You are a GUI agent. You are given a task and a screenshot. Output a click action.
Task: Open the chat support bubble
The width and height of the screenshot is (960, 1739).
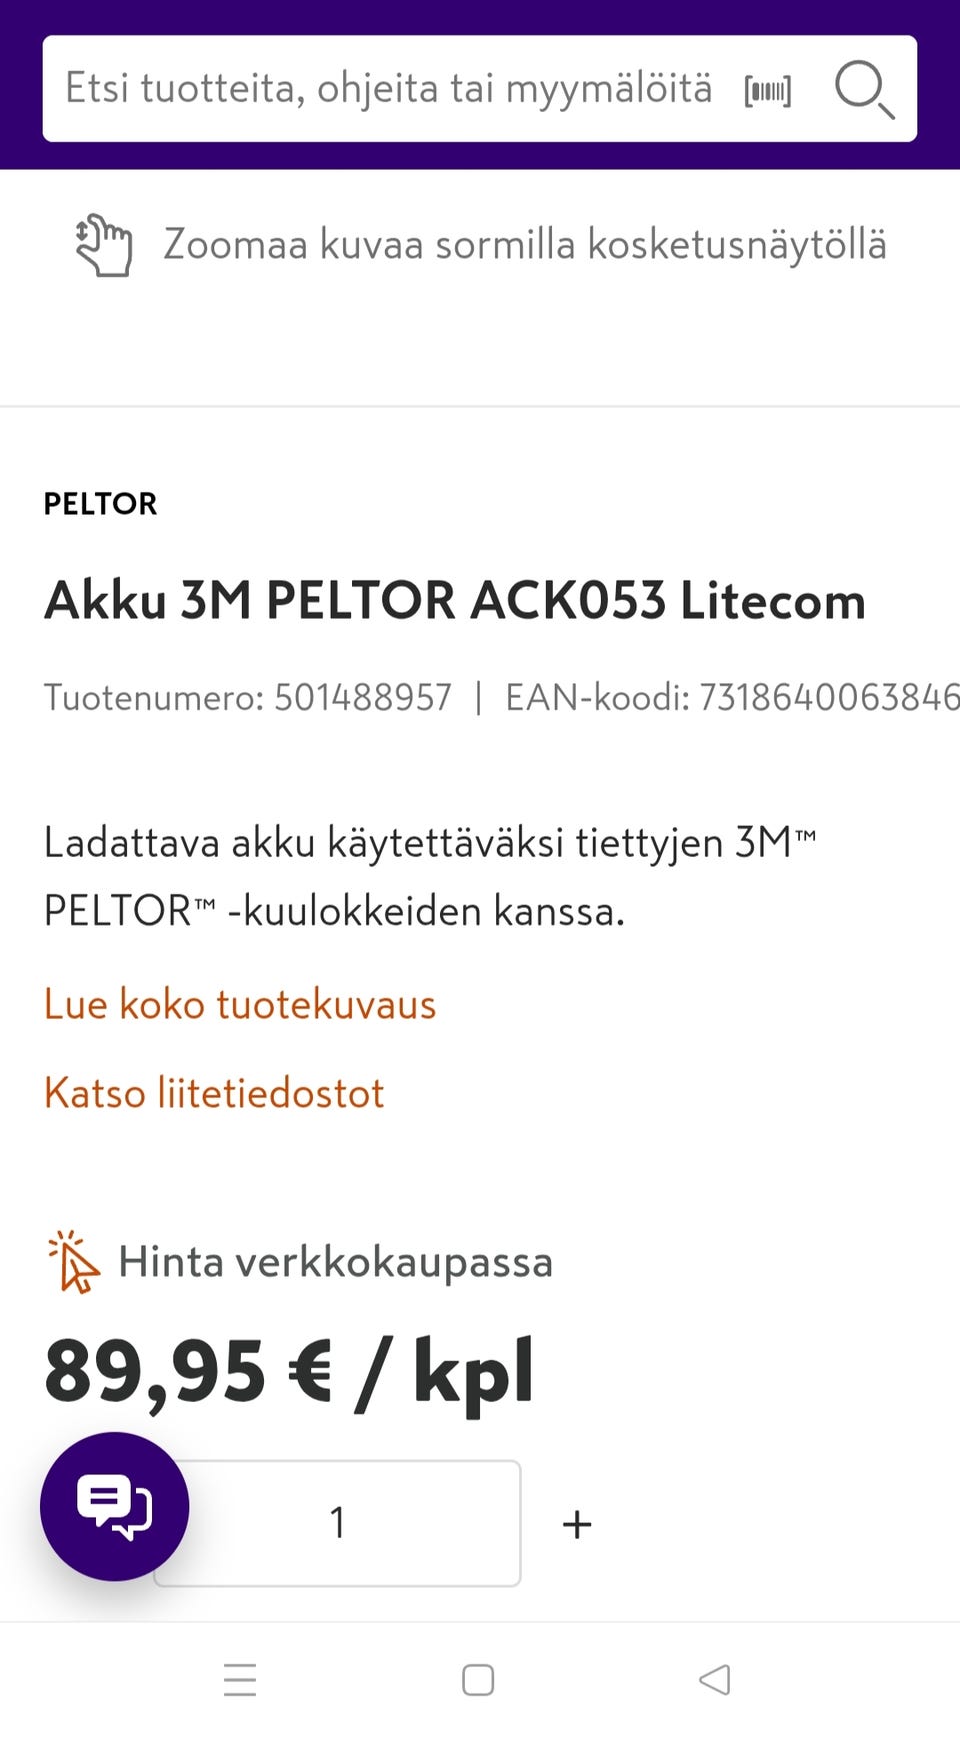[115, 1506]
